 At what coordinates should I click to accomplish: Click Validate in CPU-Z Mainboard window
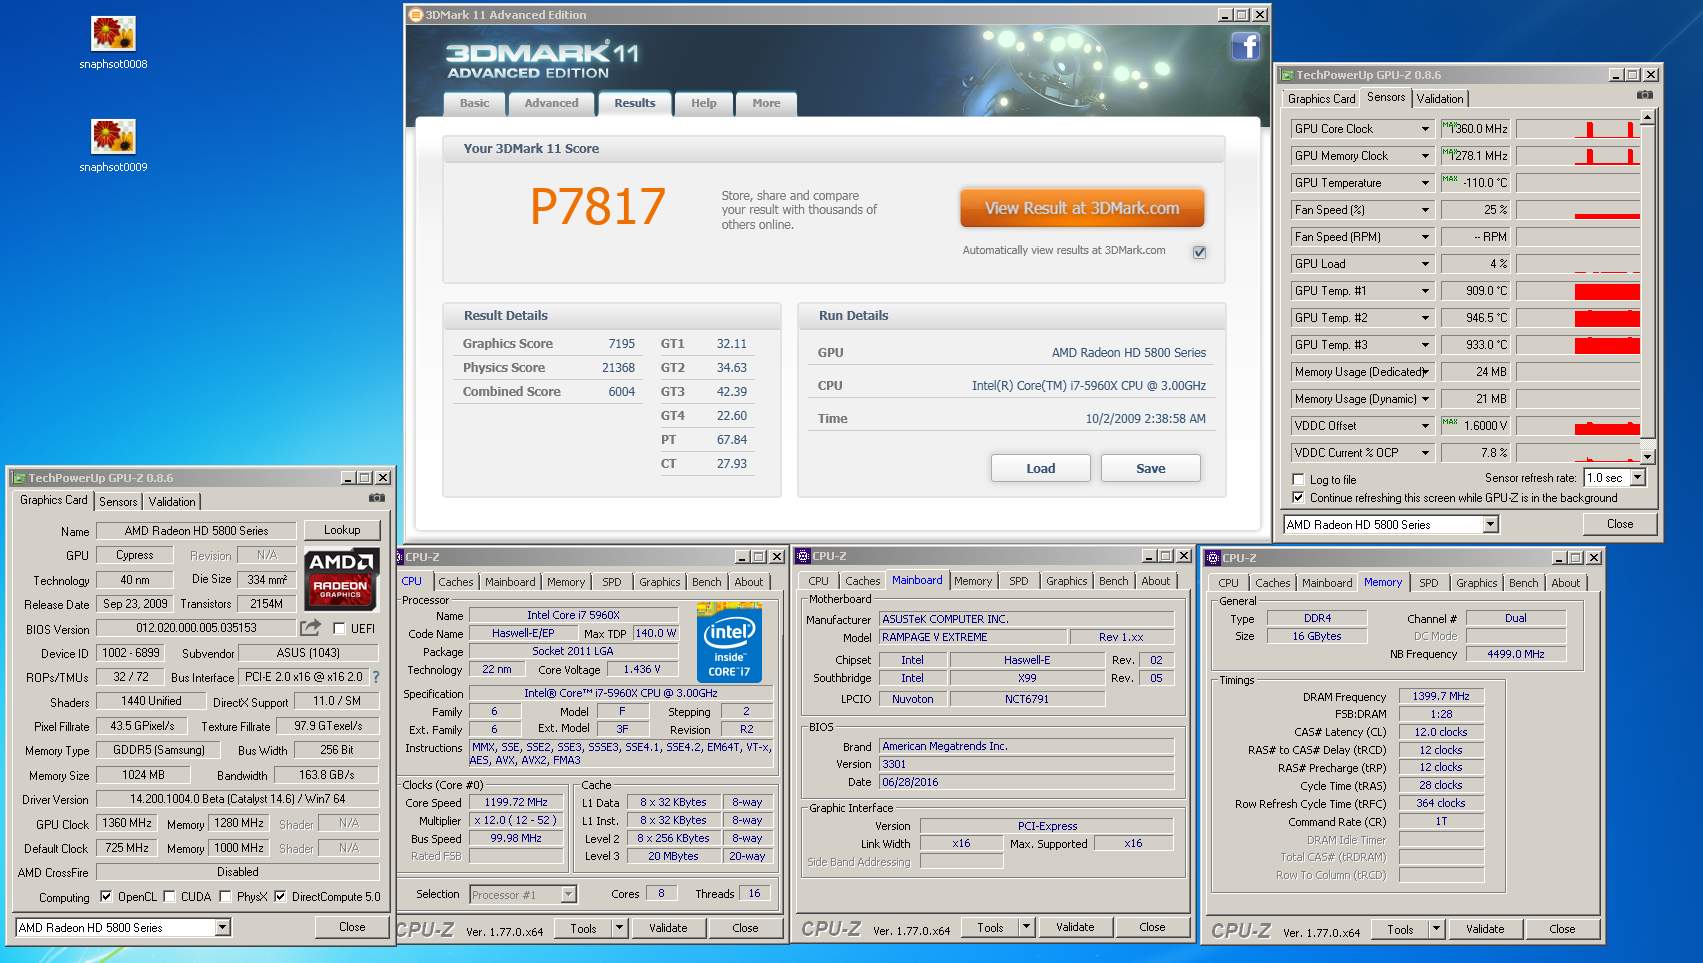(x=1075, y=927)
